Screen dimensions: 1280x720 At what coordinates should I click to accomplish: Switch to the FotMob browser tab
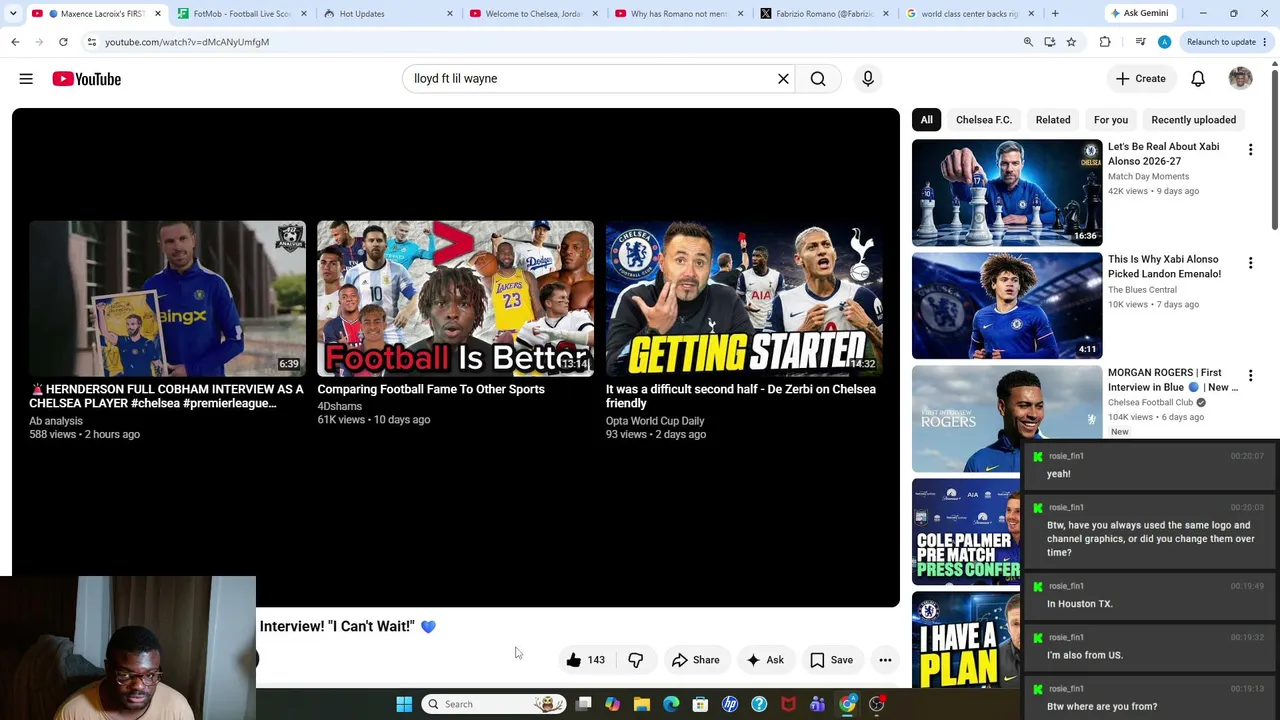click(240, 14)
